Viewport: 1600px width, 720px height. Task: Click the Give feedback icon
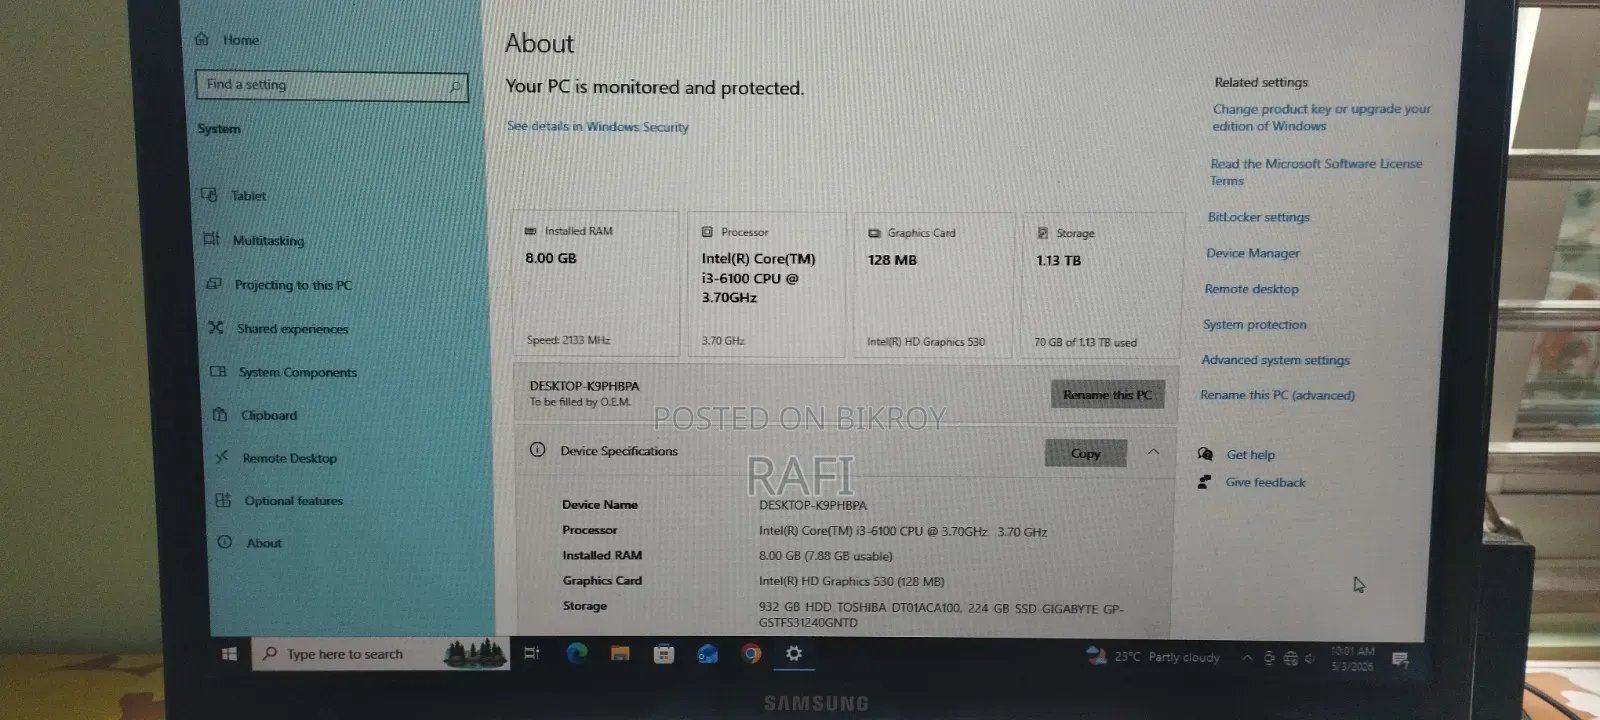click(1204, 482)
